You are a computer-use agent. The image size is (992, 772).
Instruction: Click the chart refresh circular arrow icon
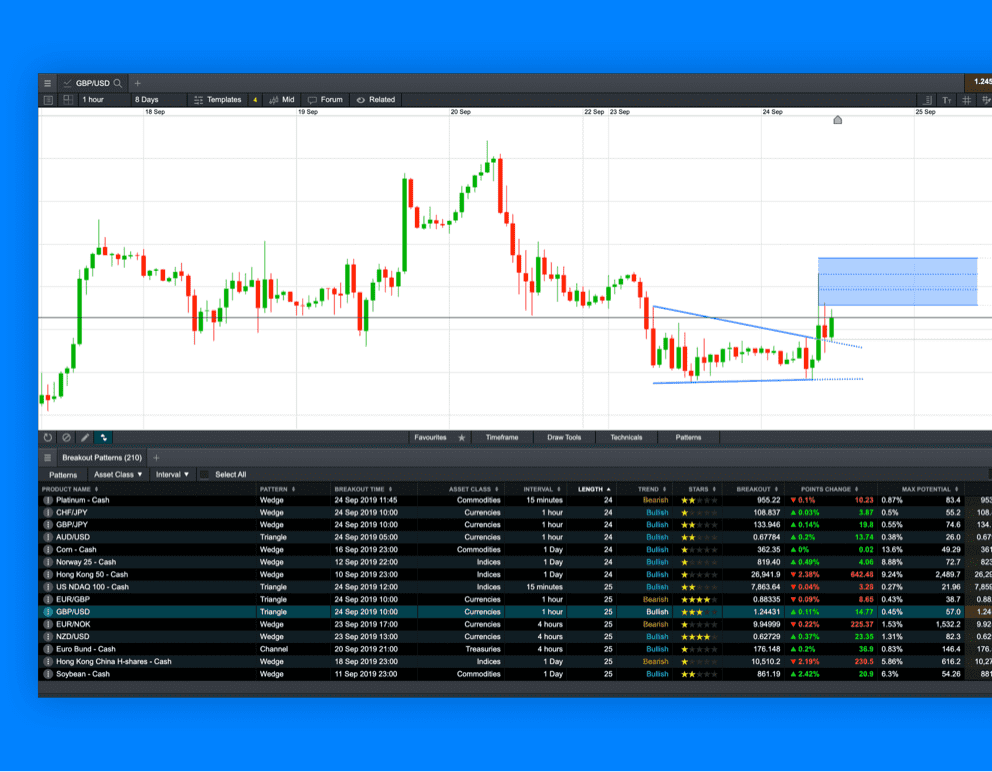[46, 437]
